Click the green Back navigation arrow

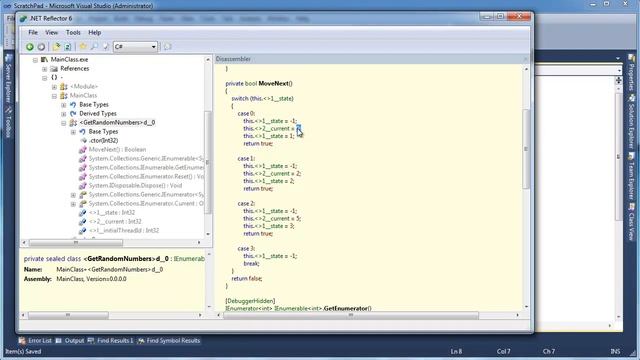point(30,47)
